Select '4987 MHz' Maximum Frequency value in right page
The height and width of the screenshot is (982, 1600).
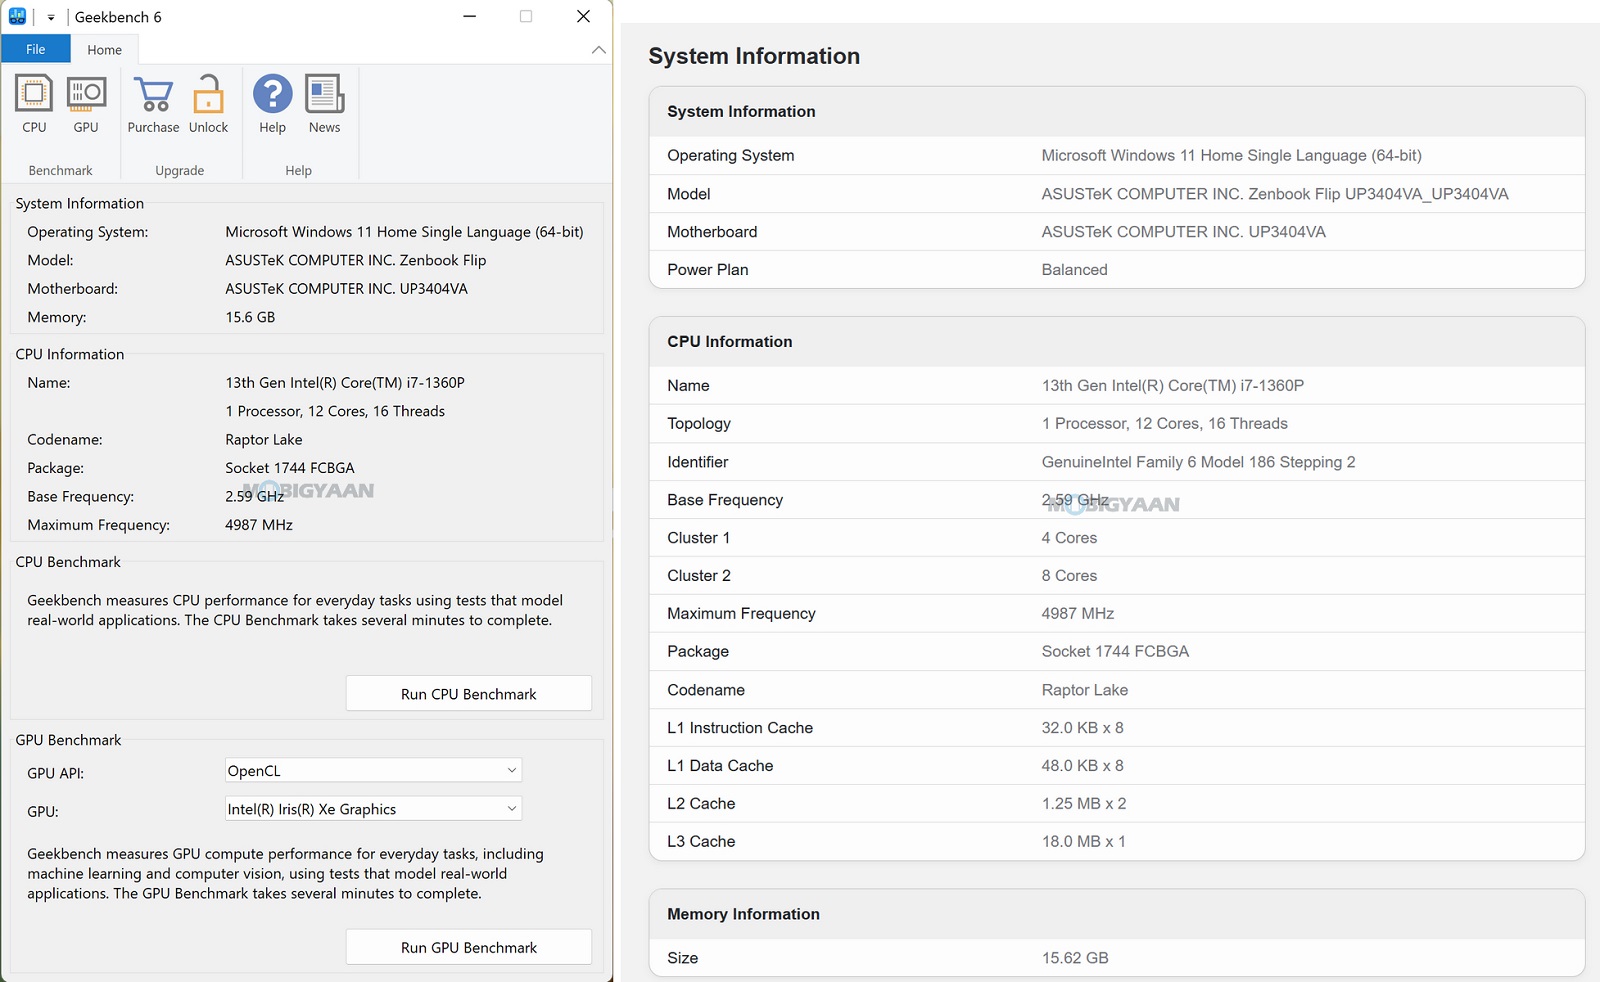point(1077,613)
